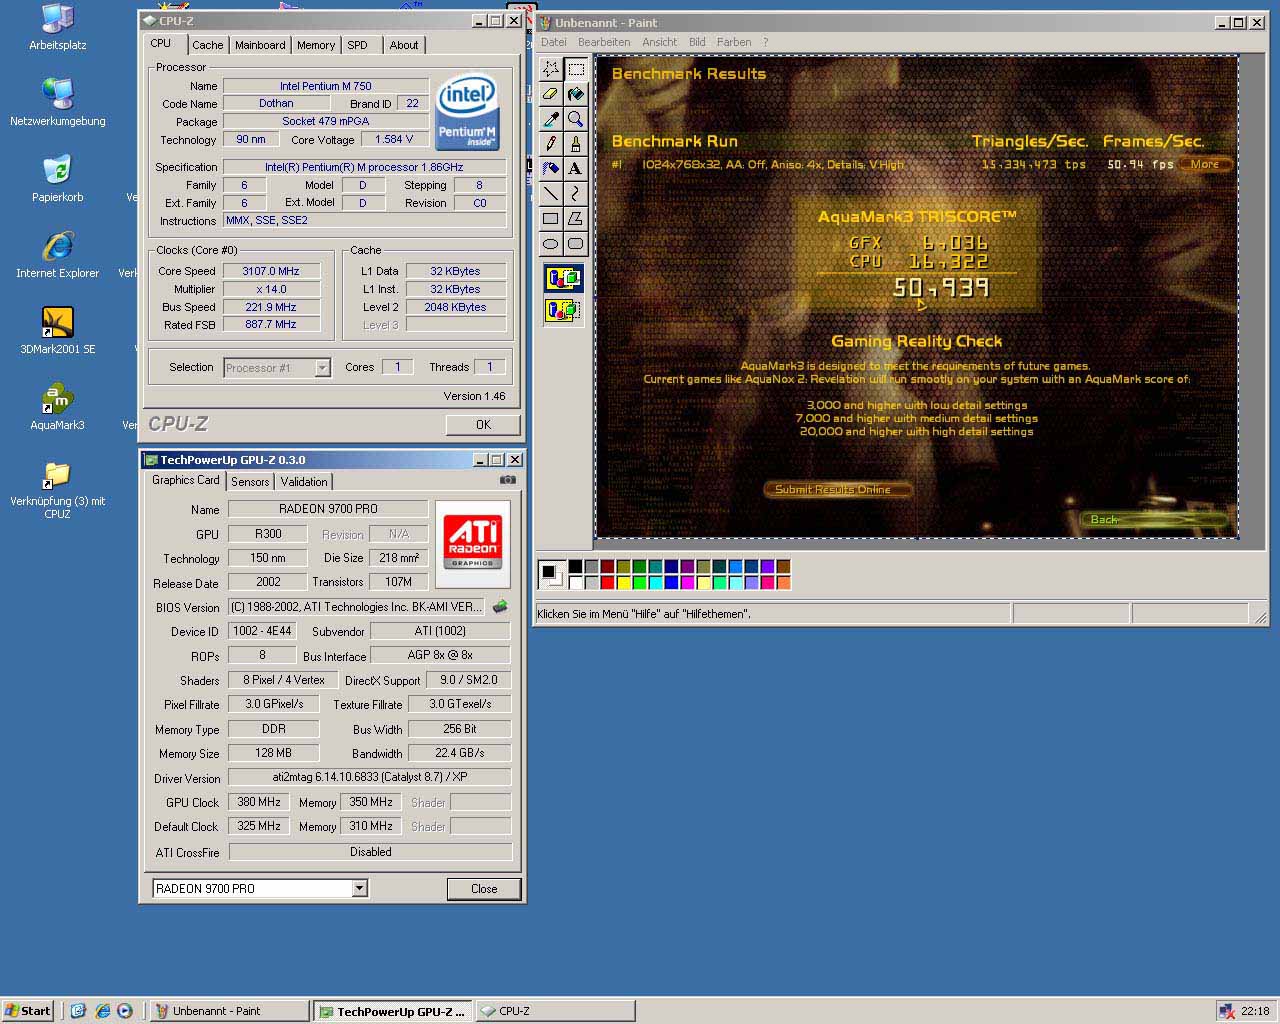Viewport: 1280px width, 1024px height.
Task: Activate the Magnifier tool in Paint
Action: click(x=576, y=119)
